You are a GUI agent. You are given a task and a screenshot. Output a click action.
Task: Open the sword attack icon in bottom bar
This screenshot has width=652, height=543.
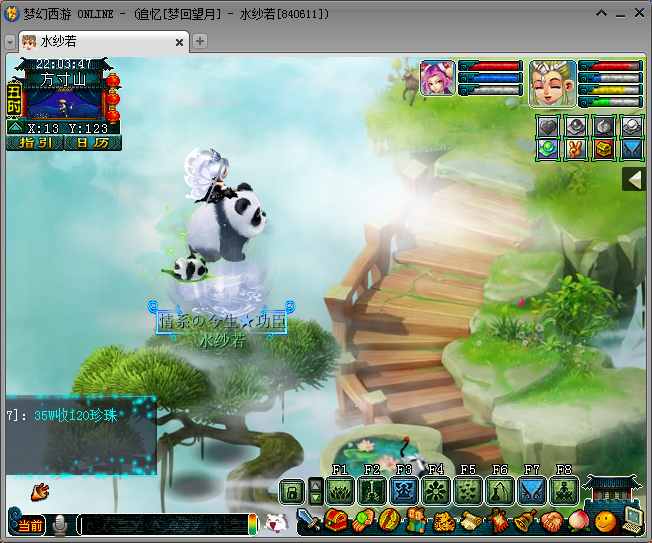tap(308, 520)
